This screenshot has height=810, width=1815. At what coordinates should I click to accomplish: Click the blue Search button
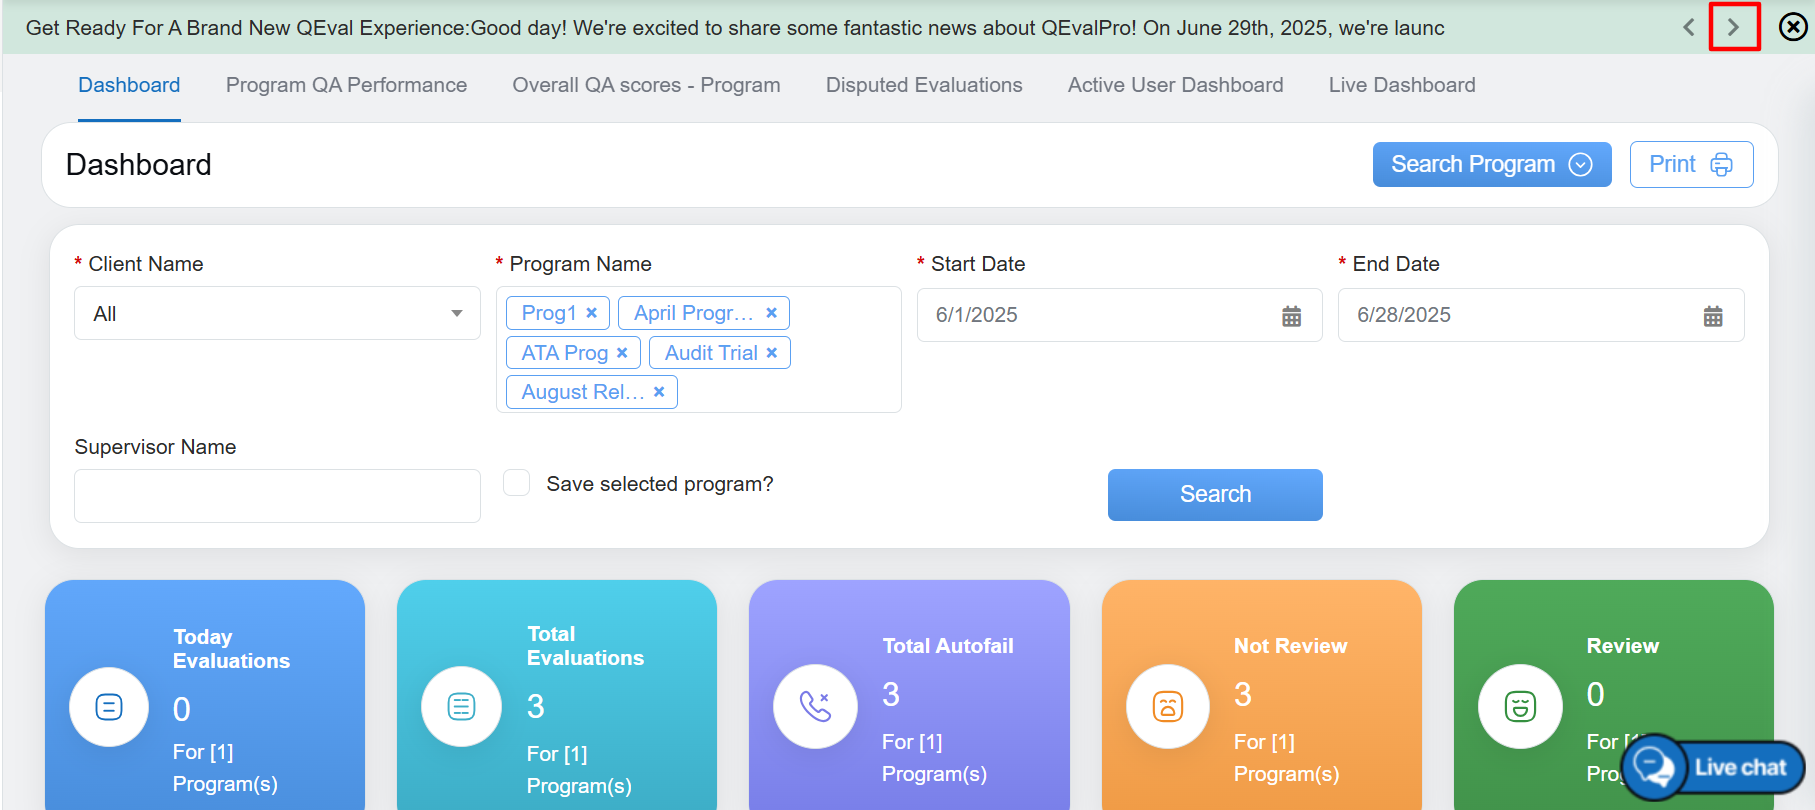[1214, 494]
